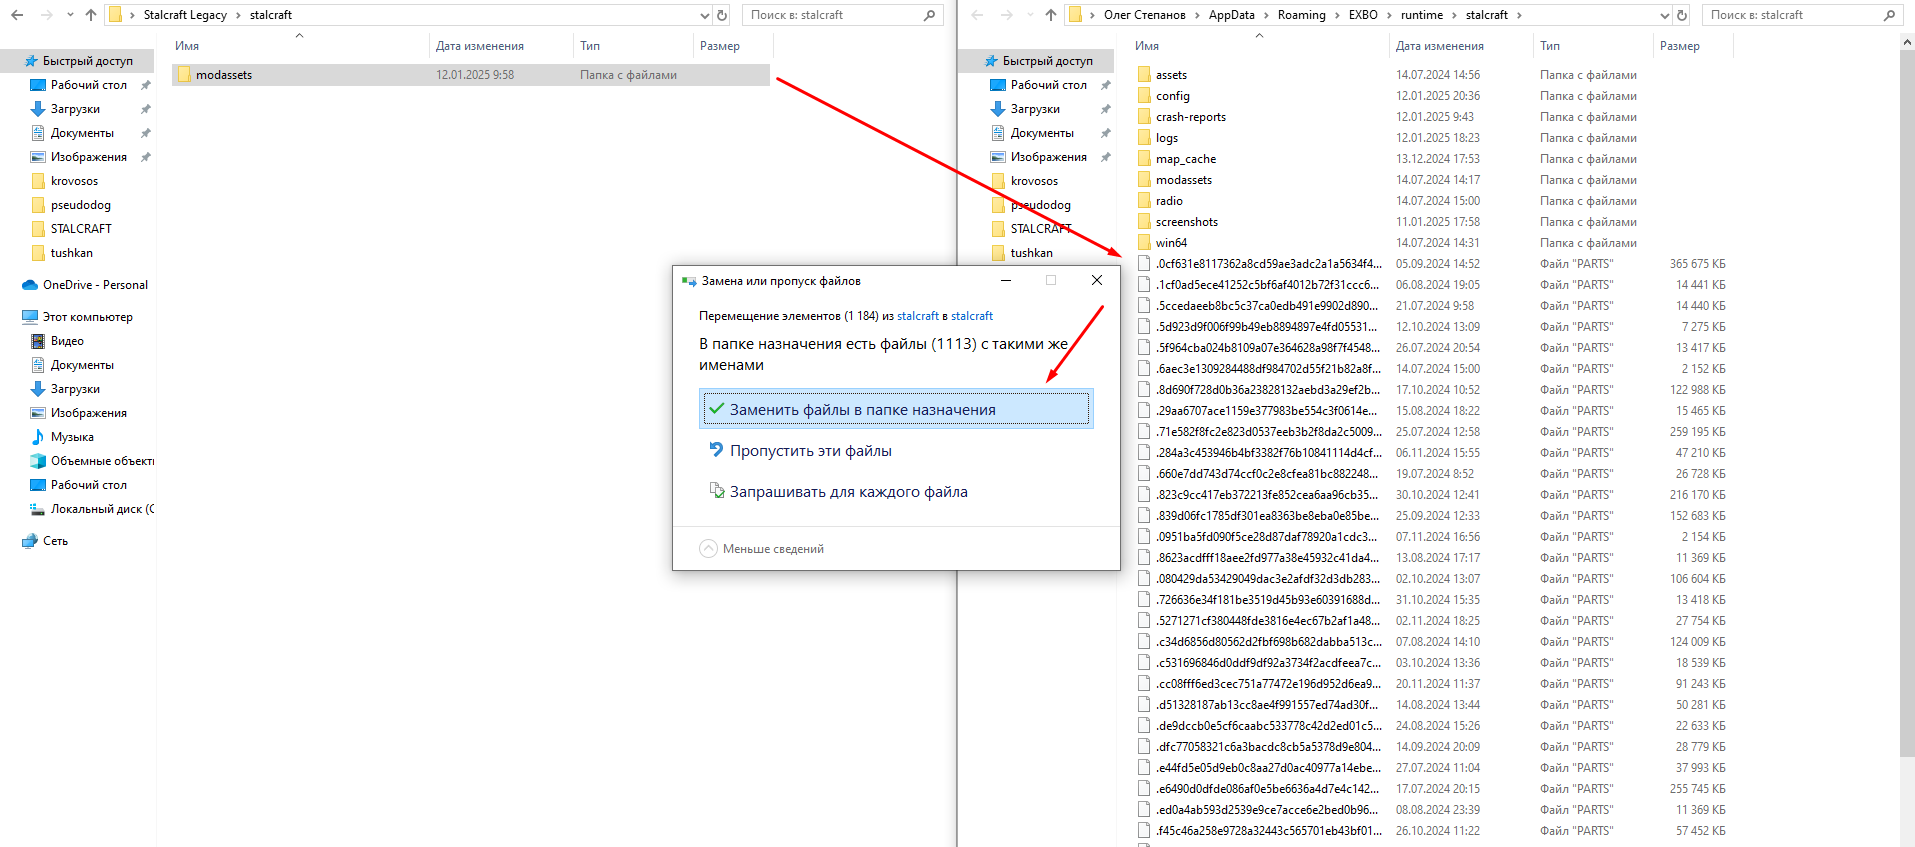Select 'crash-reports' folder in right window

(x=1190, y=117)
